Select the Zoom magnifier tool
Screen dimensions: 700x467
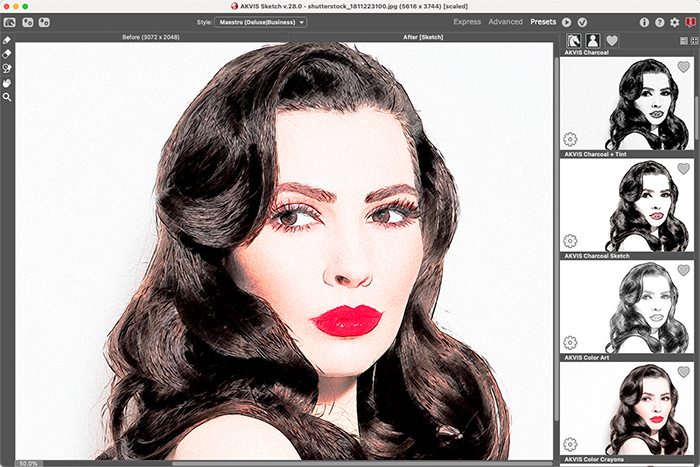pos(7,97)
